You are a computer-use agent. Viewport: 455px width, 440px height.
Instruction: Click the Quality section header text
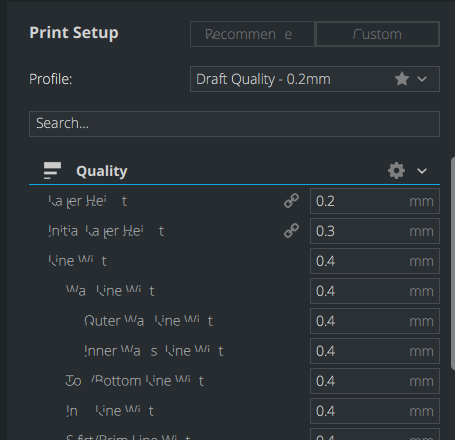pos(102,171)
